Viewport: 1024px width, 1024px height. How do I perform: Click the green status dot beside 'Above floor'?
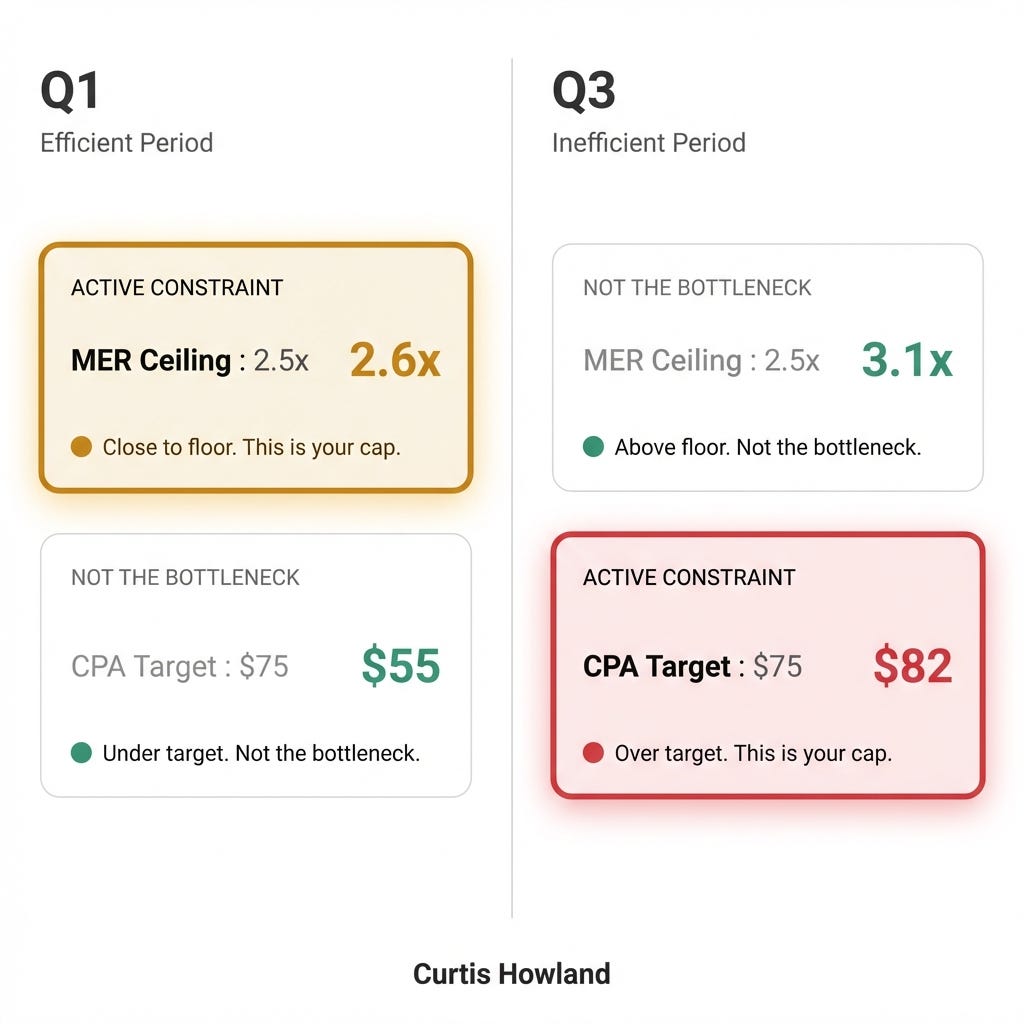pos(593,447)
